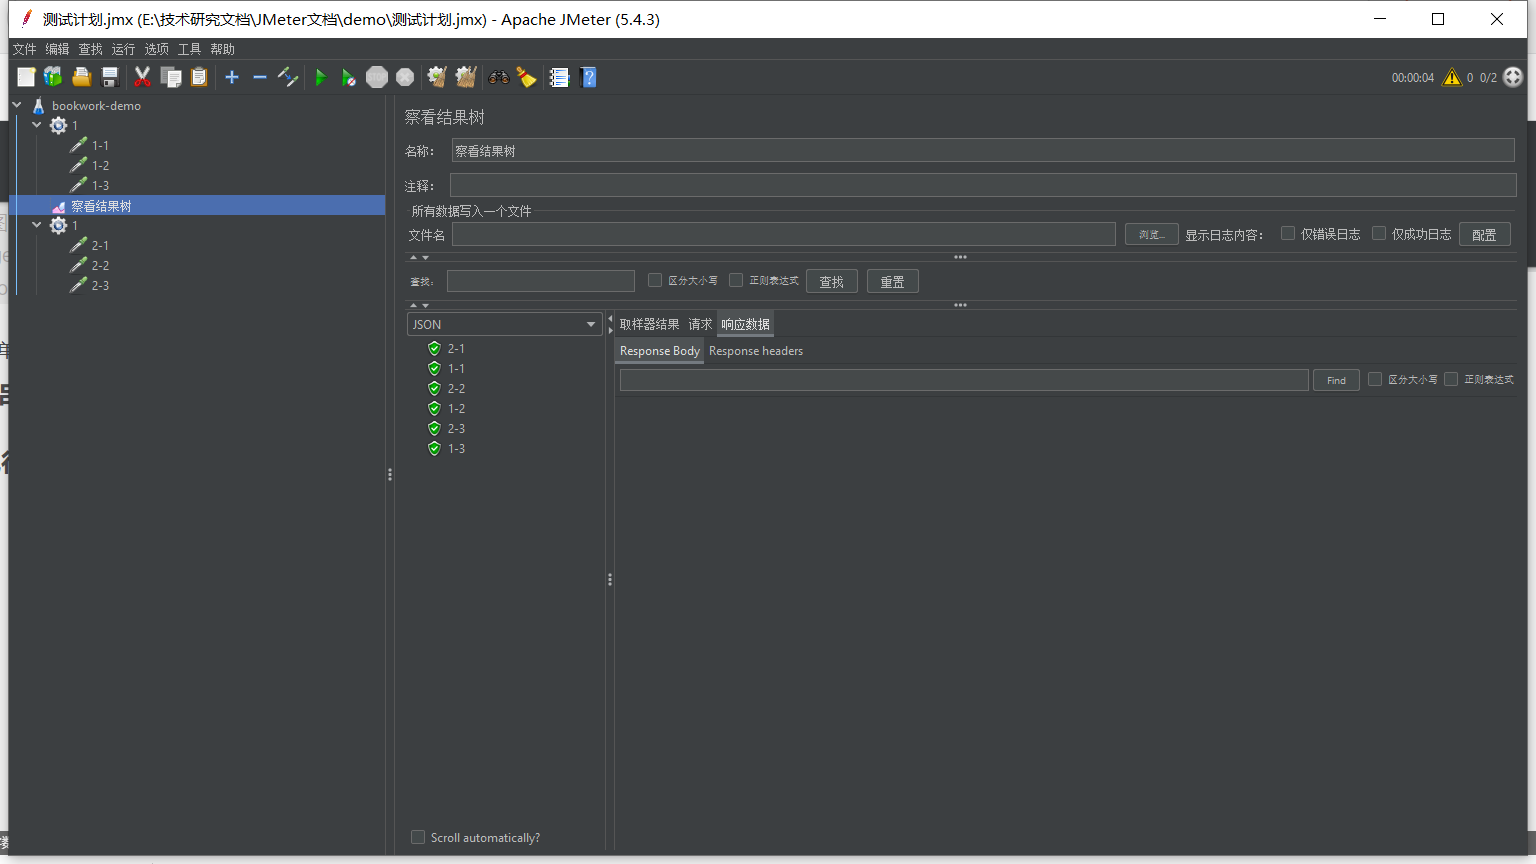Viewport: 1536px width, 864px height.
Task: Open the Templates toolbar icon
Action: [53, 77]
